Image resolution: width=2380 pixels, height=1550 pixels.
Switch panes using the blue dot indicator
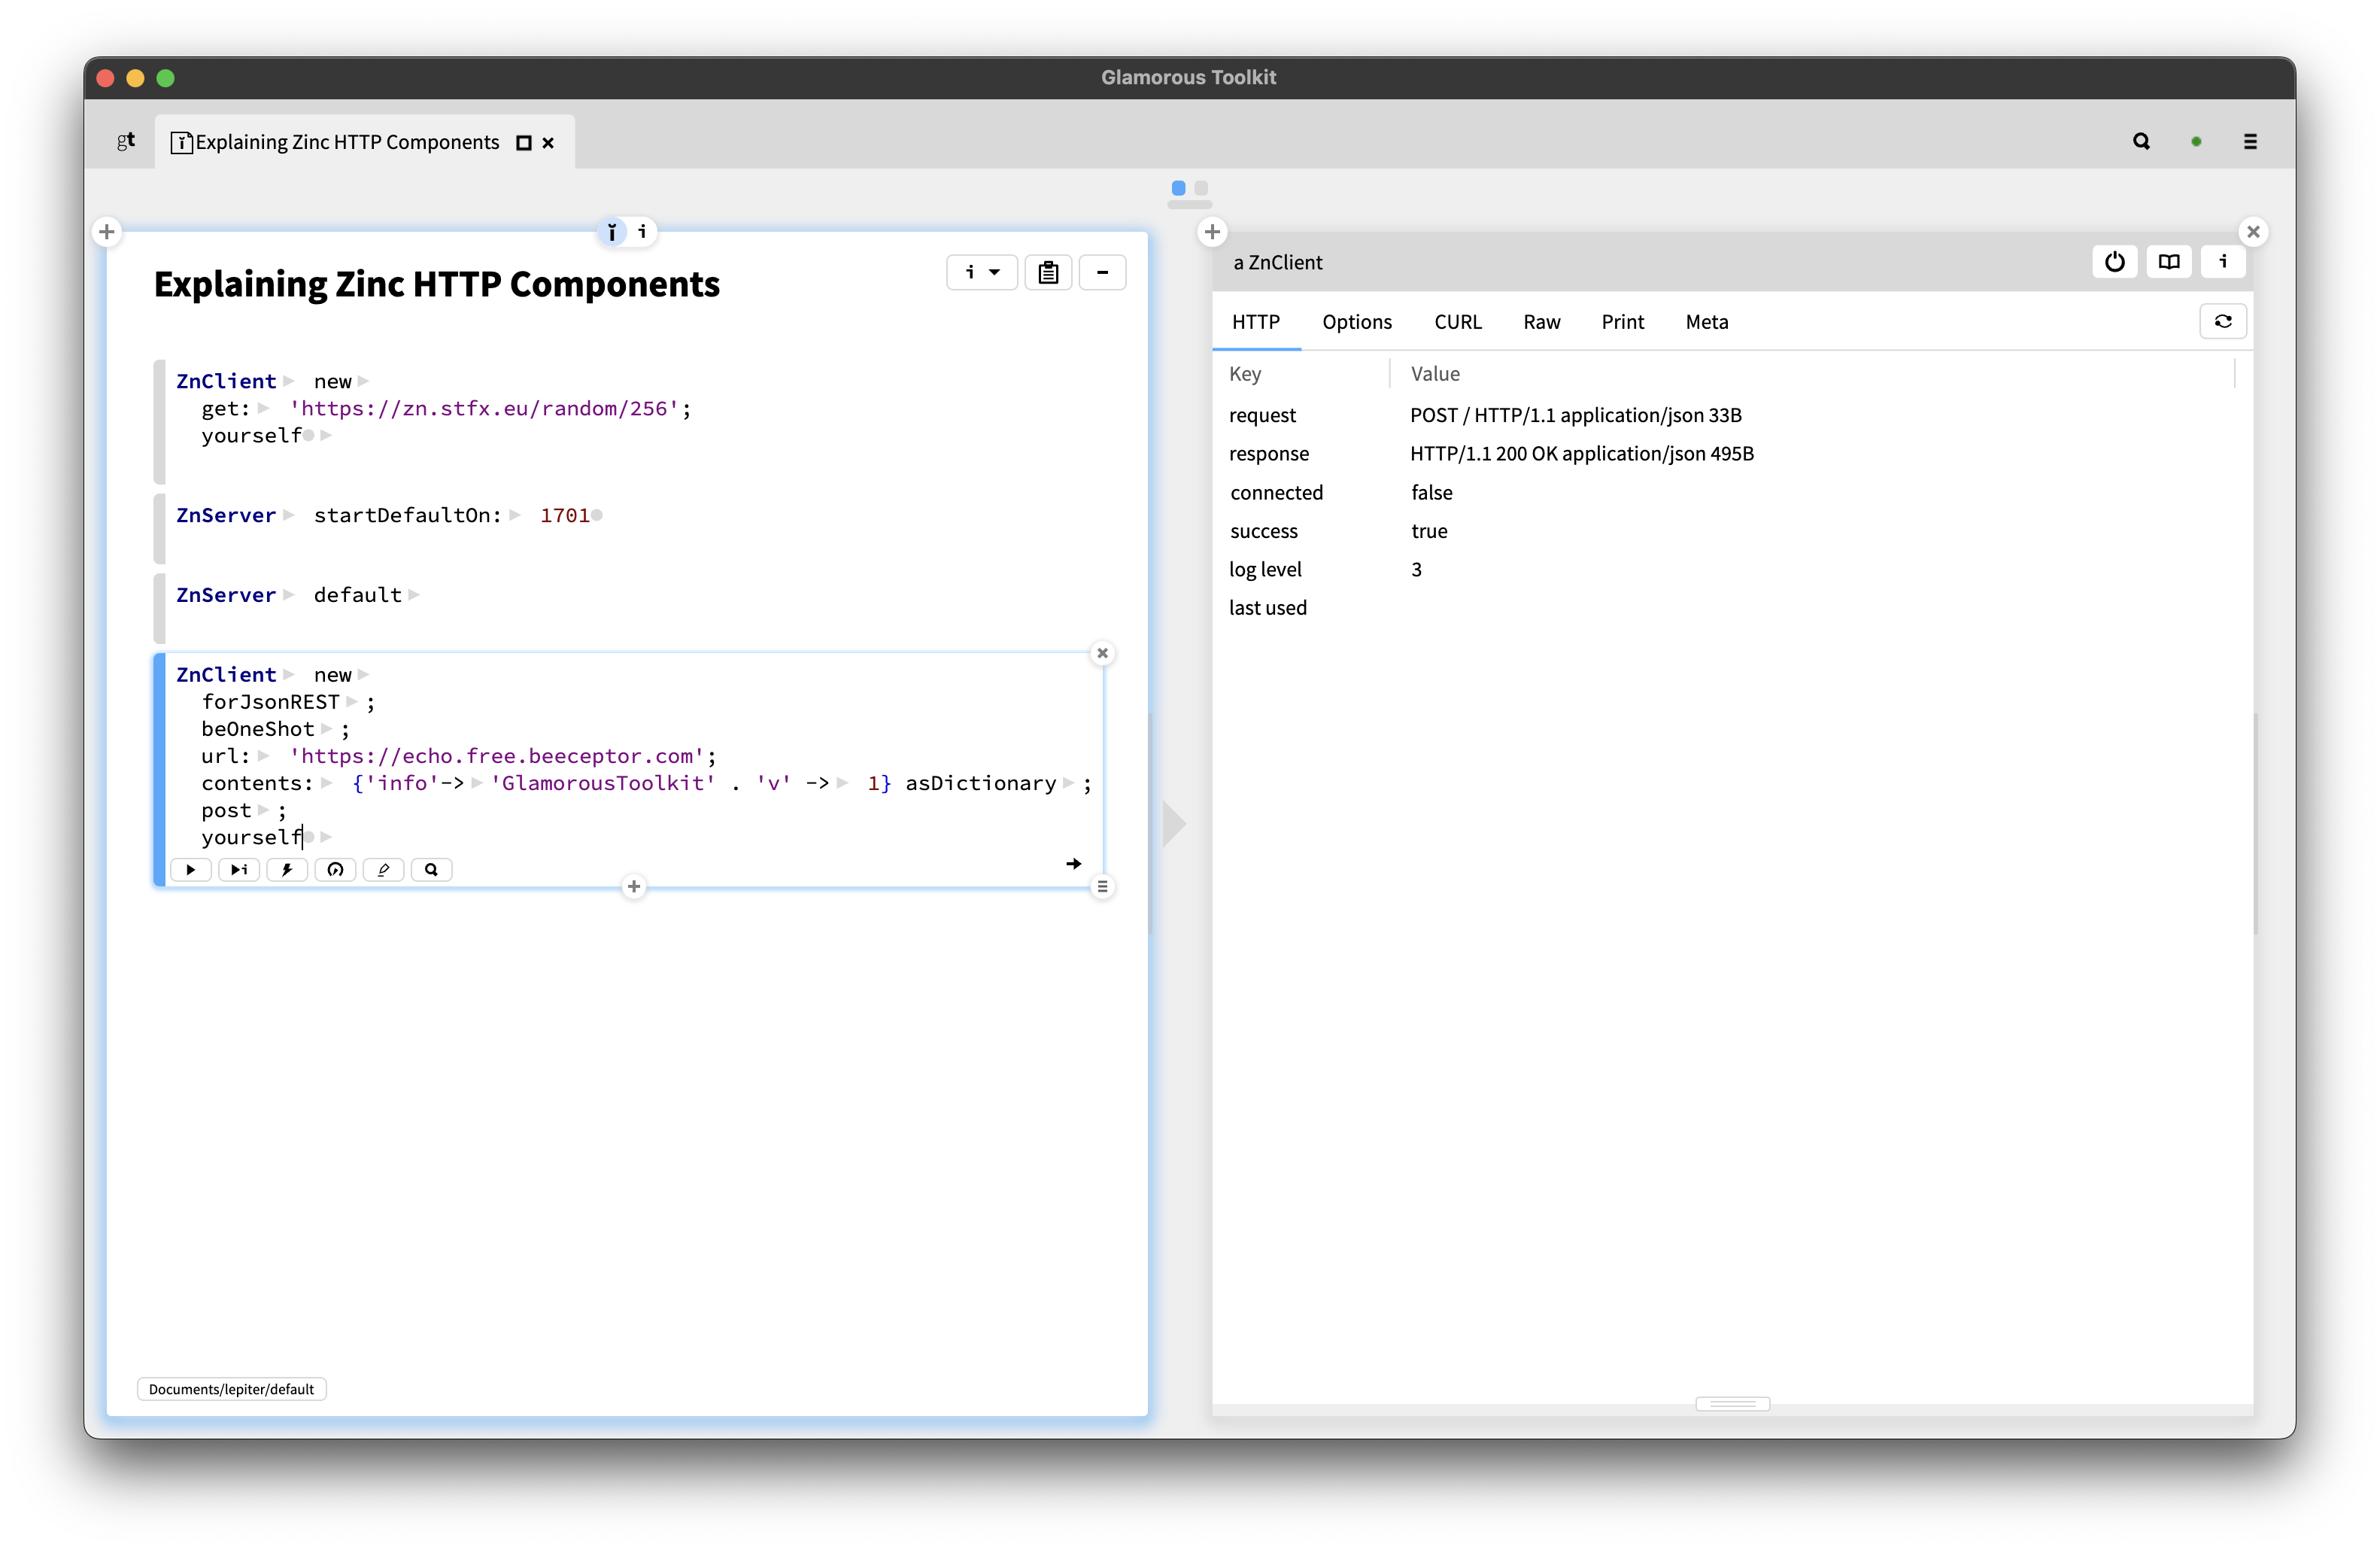[1179, 187]
